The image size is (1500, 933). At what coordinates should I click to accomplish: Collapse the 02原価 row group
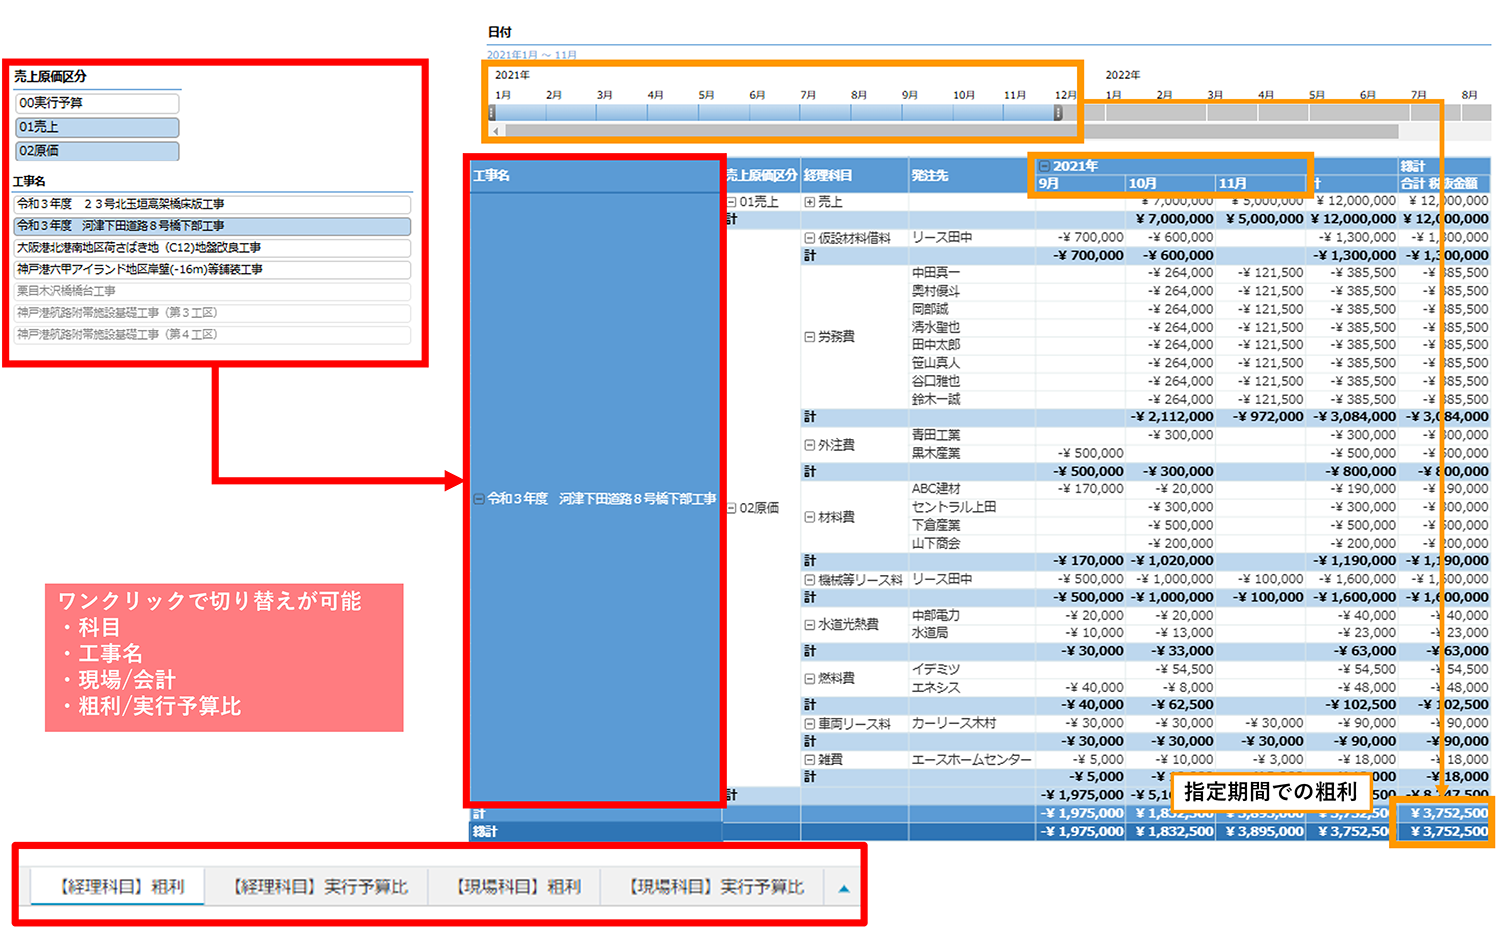click(732, 508)
